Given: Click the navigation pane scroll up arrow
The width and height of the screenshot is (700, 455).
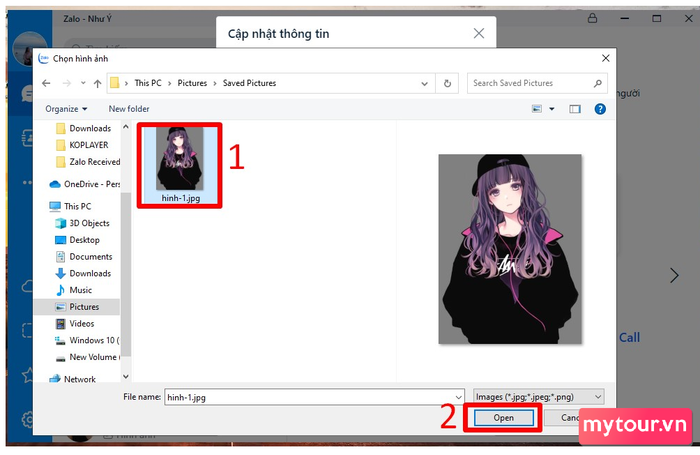Looking at the screenshot, I should pos(126,127).
